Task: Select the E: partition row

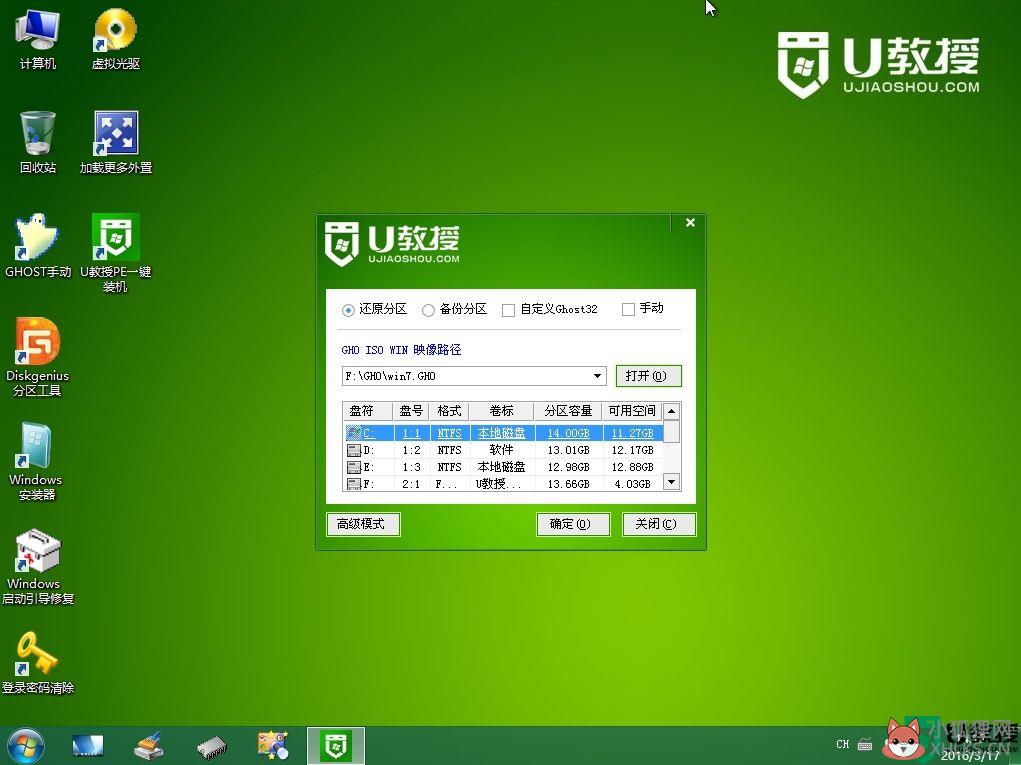Action: pos(503,467)
